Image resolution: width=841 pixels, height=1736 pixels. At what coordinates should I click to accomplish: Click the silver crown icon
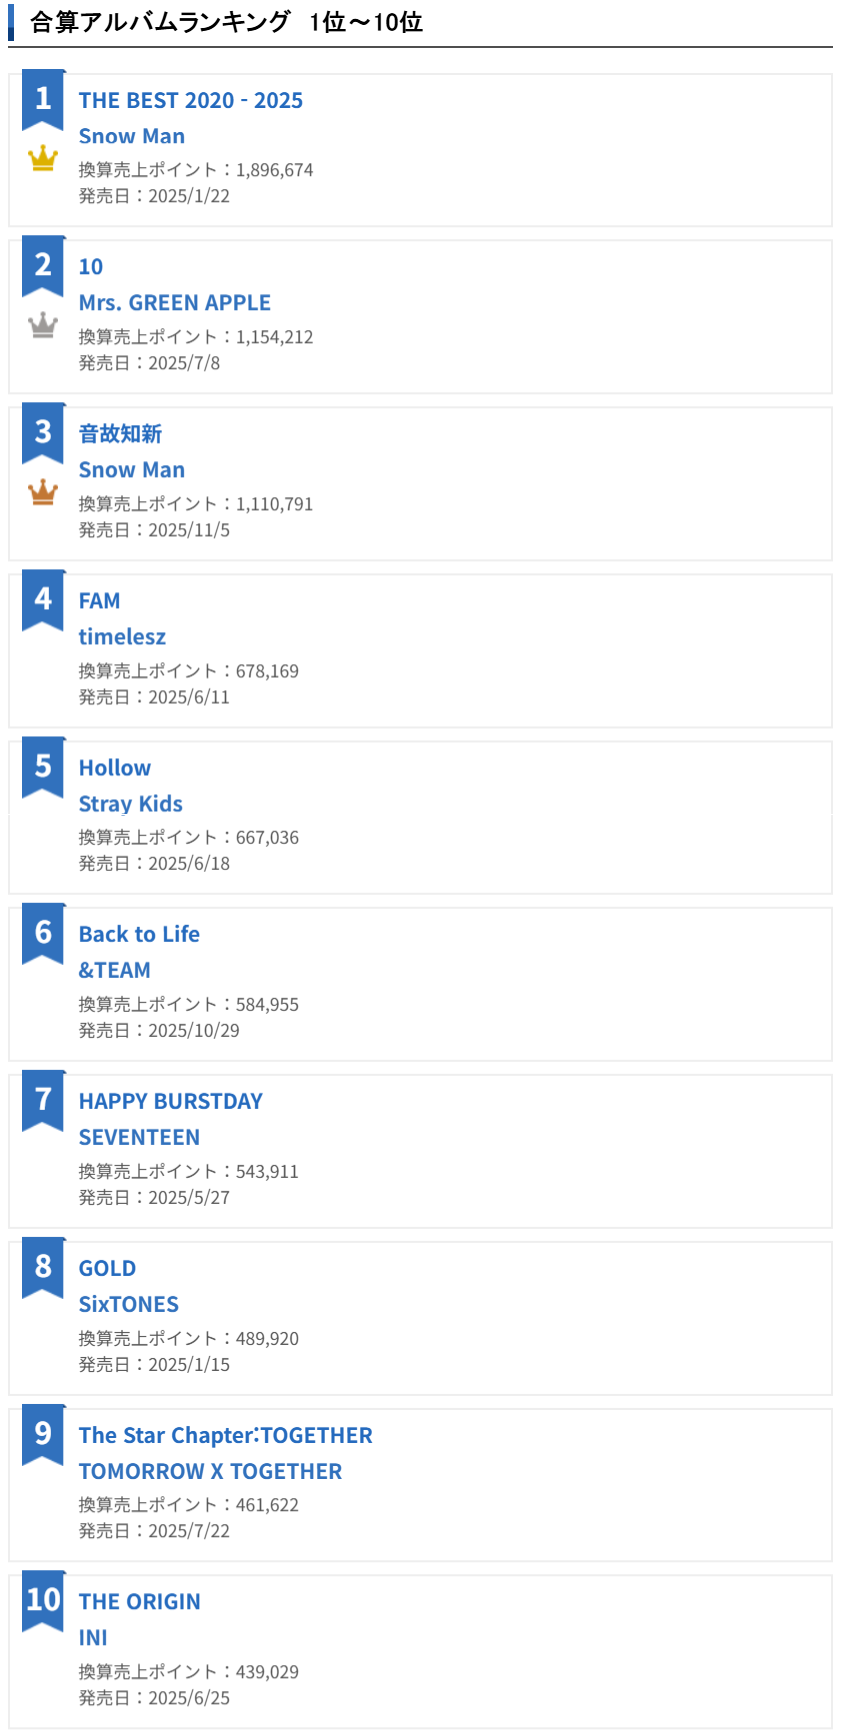point(43,325)
